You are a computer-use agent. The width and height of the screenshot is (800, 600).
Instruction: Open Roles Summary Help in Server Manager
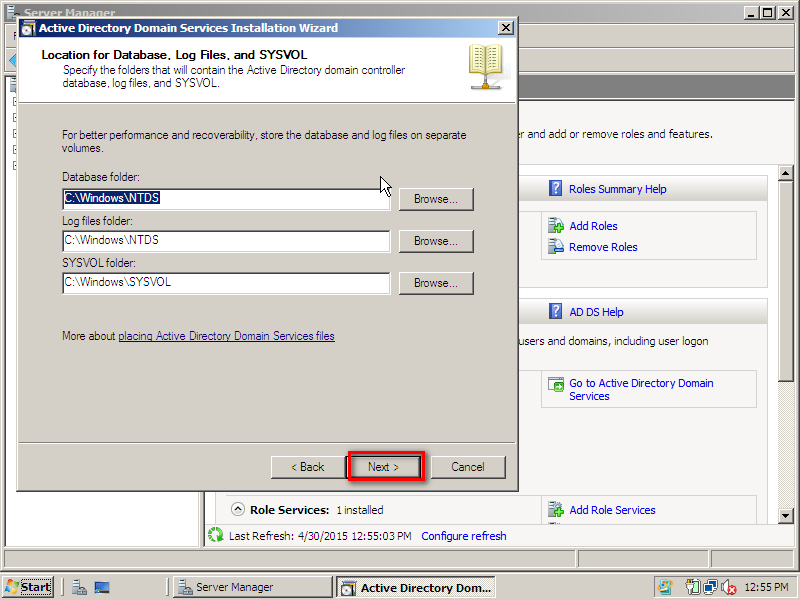(617, 189)
